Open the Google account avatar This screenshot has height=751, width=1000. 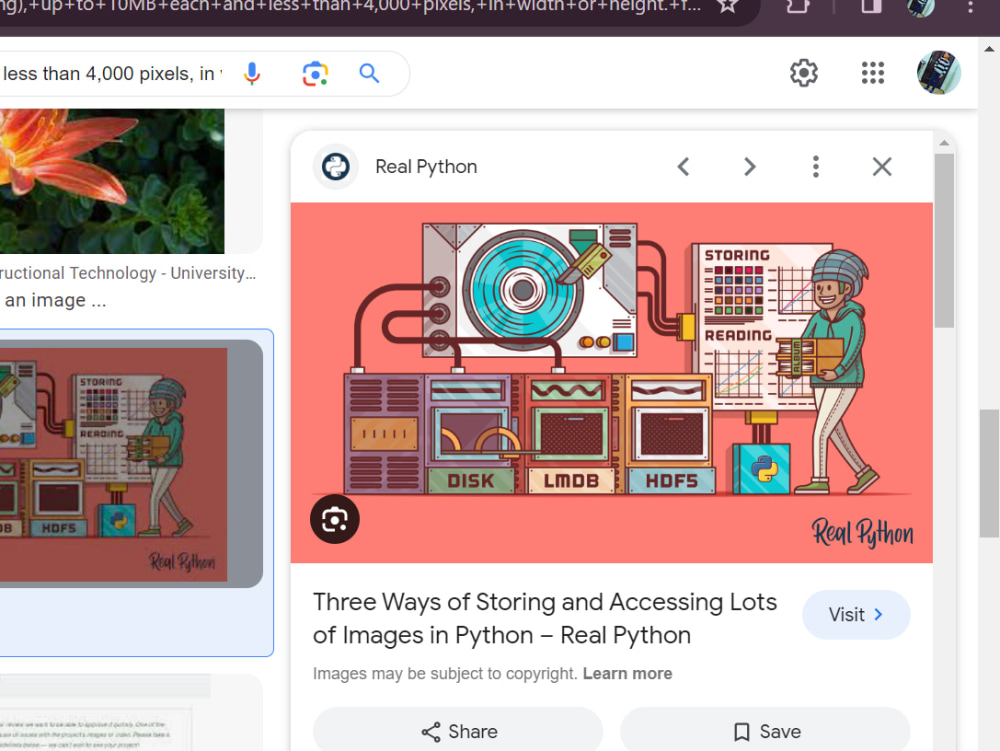tap(938, 73)
